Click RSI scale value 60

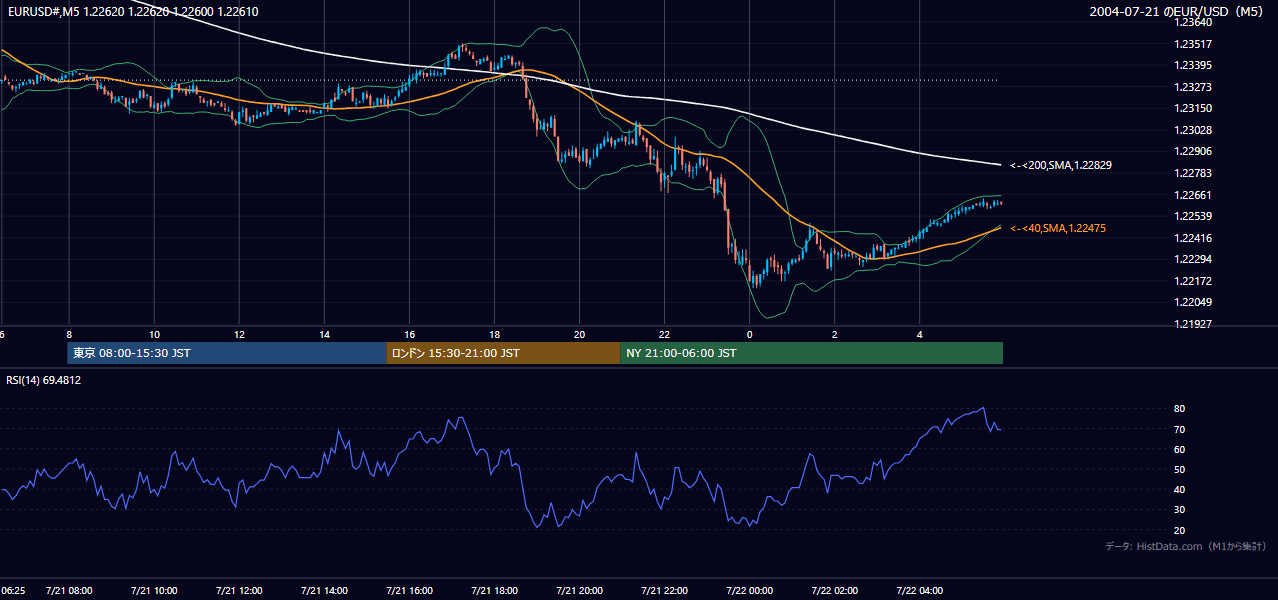pyautogui.click(x=1180, y=449)
